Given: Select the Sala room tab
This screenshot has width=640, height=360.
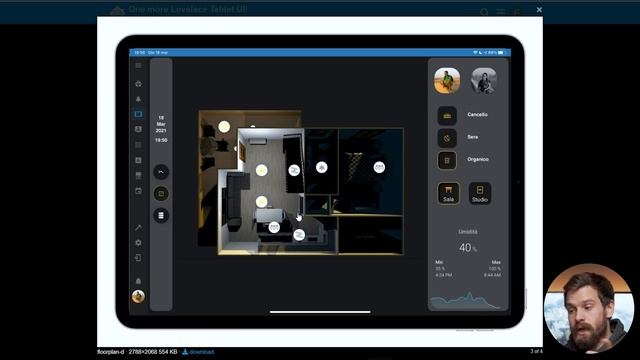Looking at the screenshot, I should tap(449, 193).
